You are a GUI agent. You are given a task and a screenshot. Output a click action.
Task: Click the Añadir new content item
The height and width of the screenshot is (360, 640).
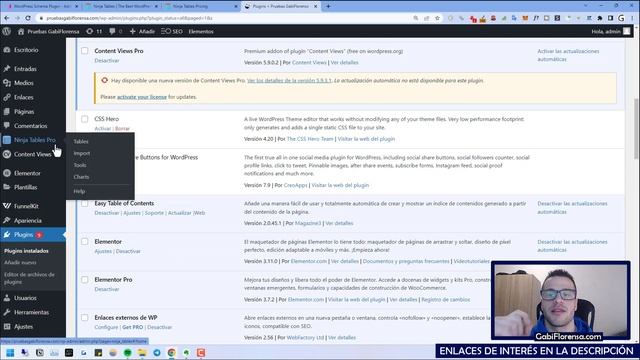[142, 31]
